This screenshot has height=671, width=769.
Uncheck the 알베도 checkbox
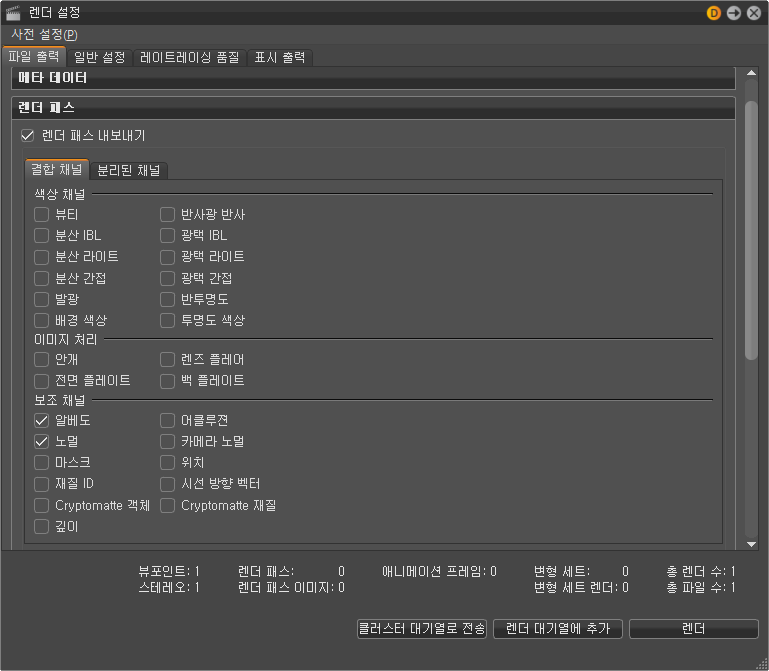click(x=41, y=420)
